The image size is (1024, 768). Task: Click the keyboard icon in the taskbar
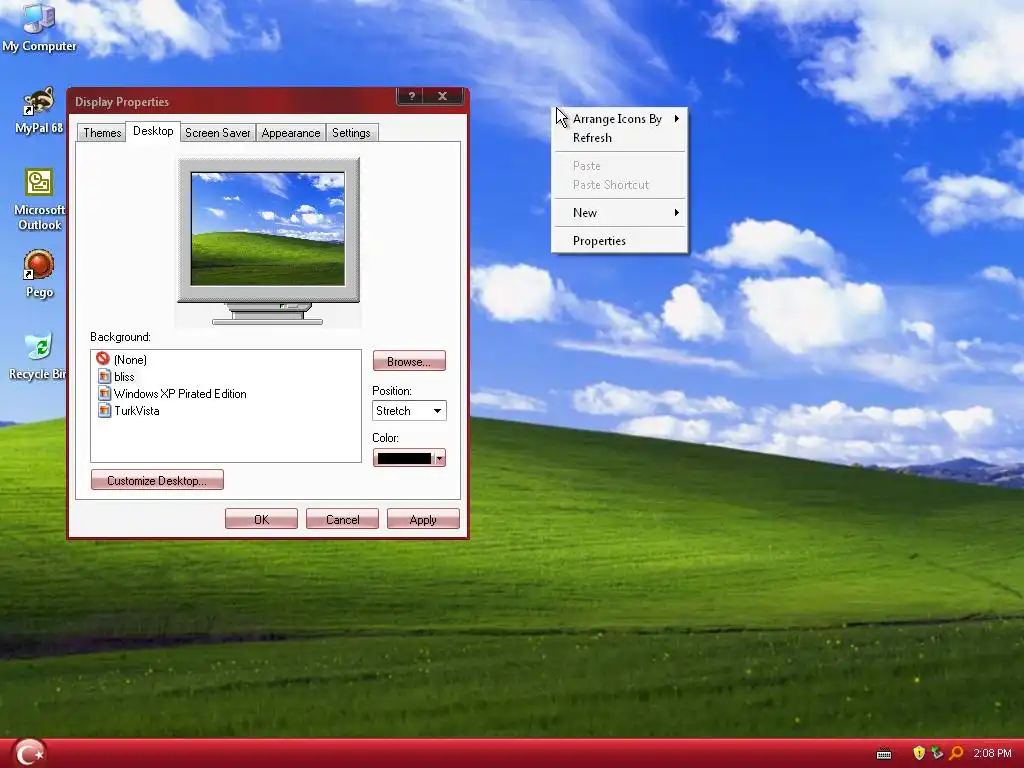884,754
